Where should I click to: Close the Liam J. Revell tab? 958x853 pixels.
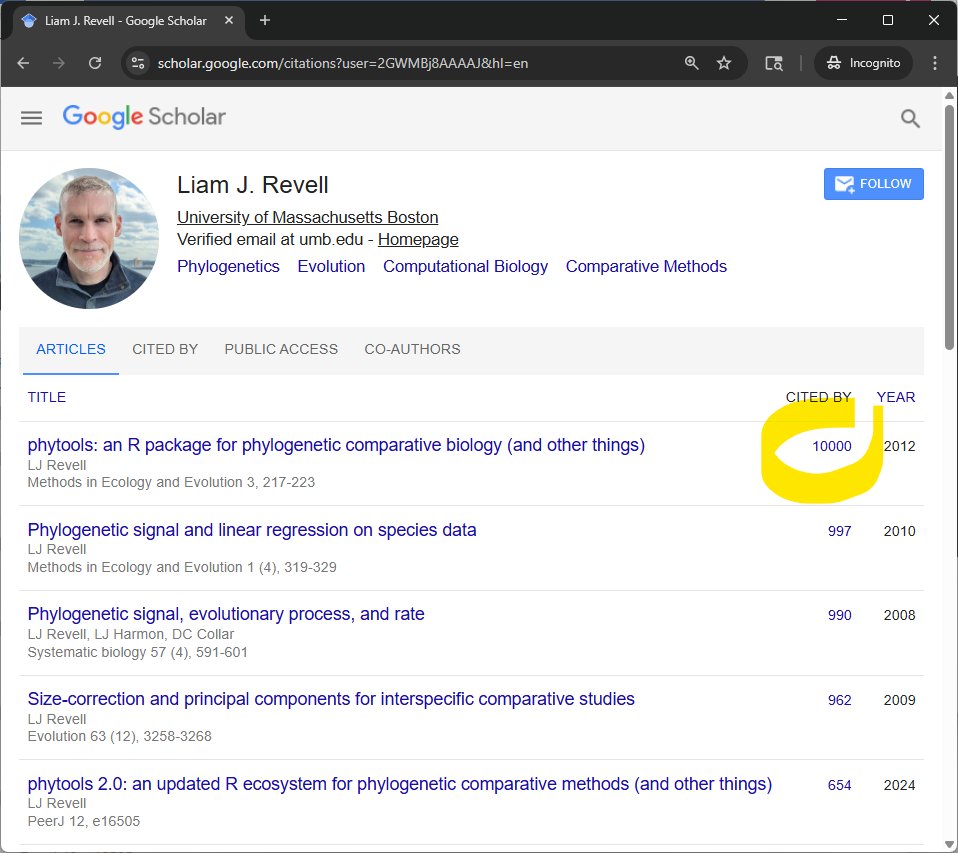[x=229, y=20]
